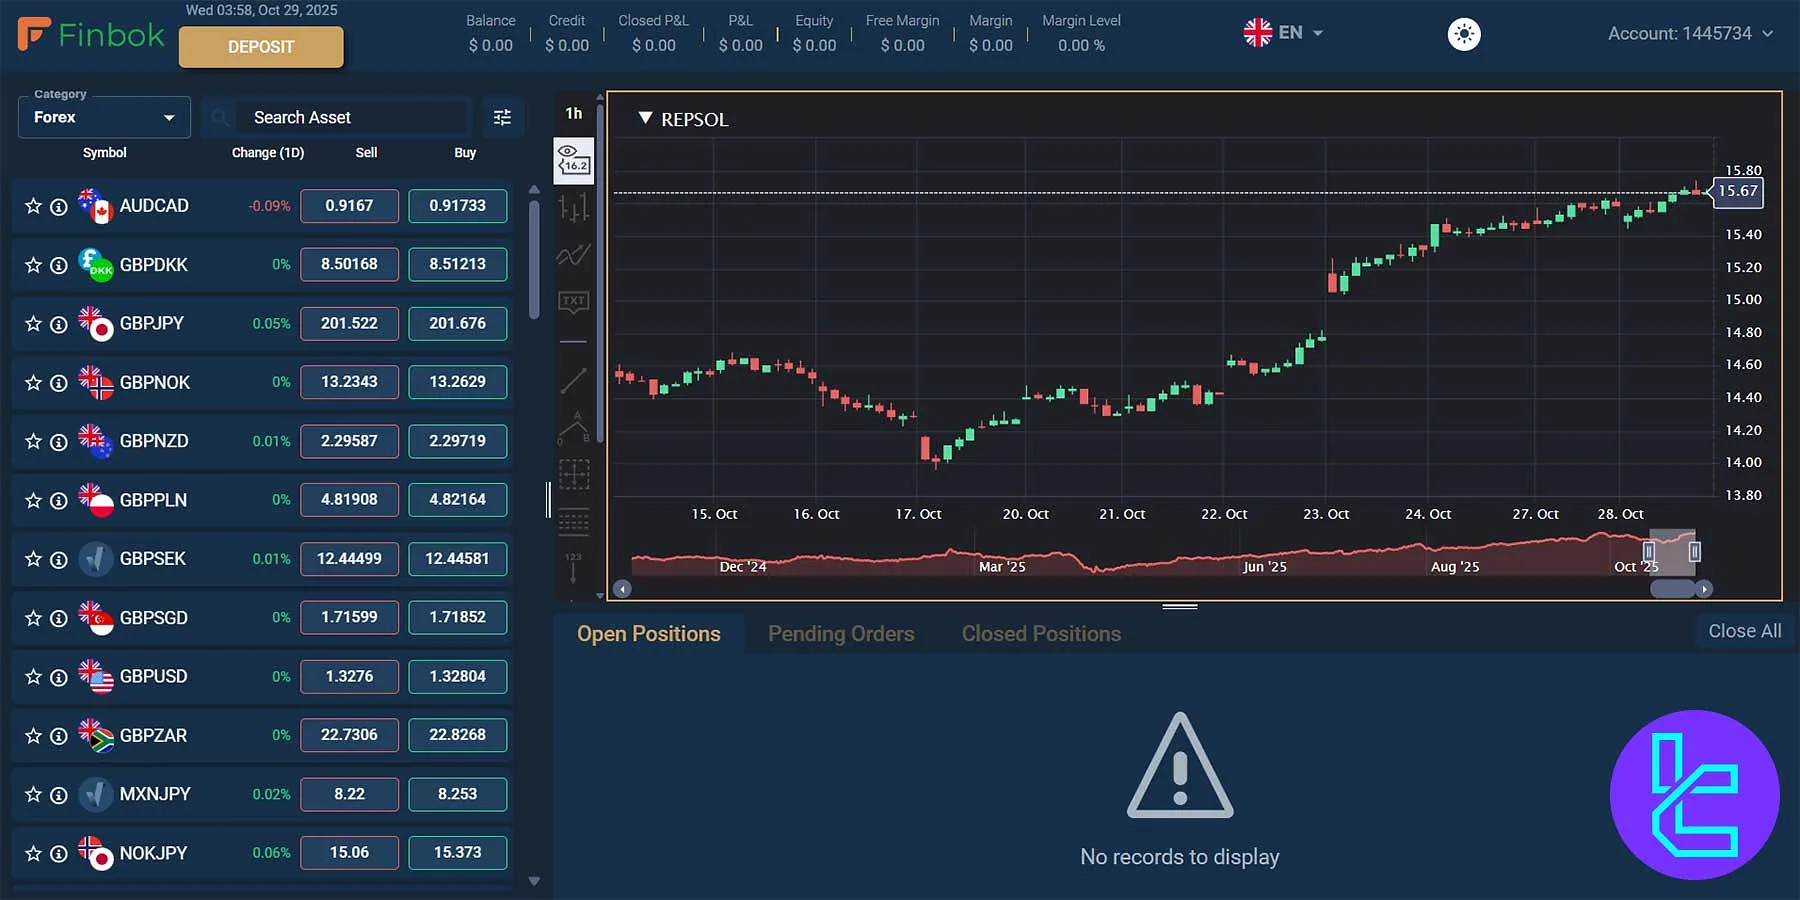Toggle the favorite star for GBPUSD
1800x900 pixels.
coord(33,676)
